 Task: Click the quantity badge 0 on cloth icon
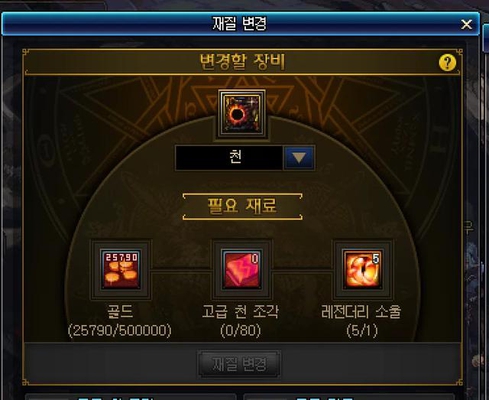click(x=255, y=258)
